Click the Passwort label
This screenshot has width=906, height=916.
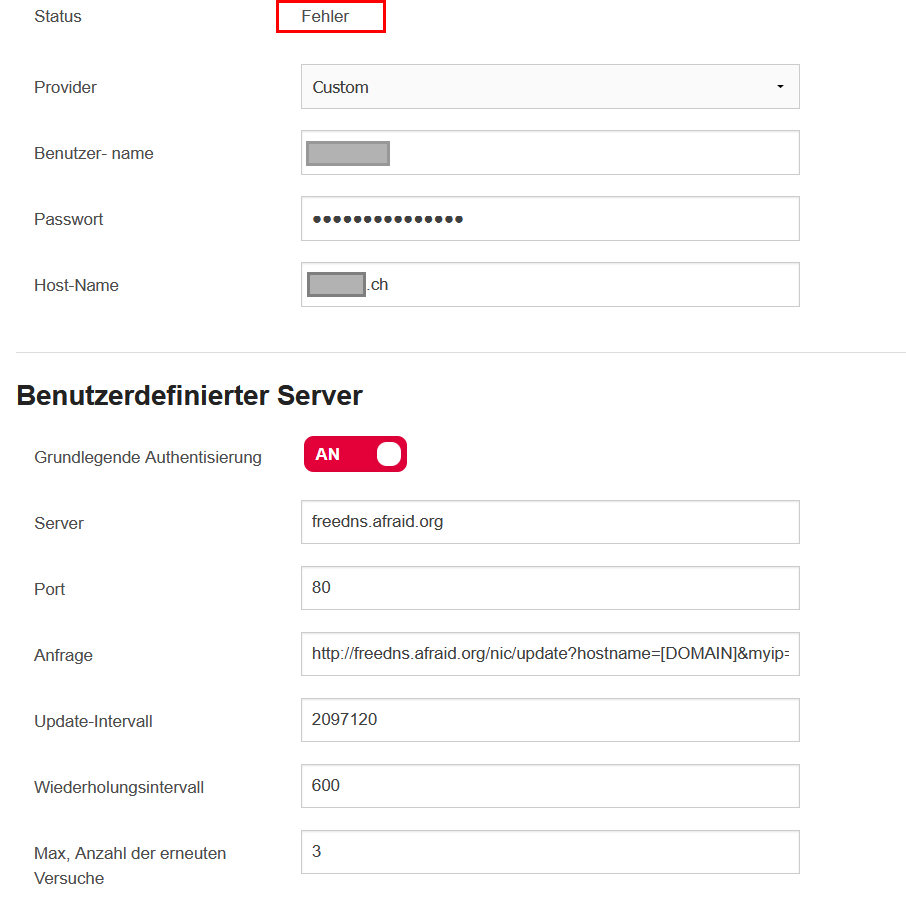68,219
